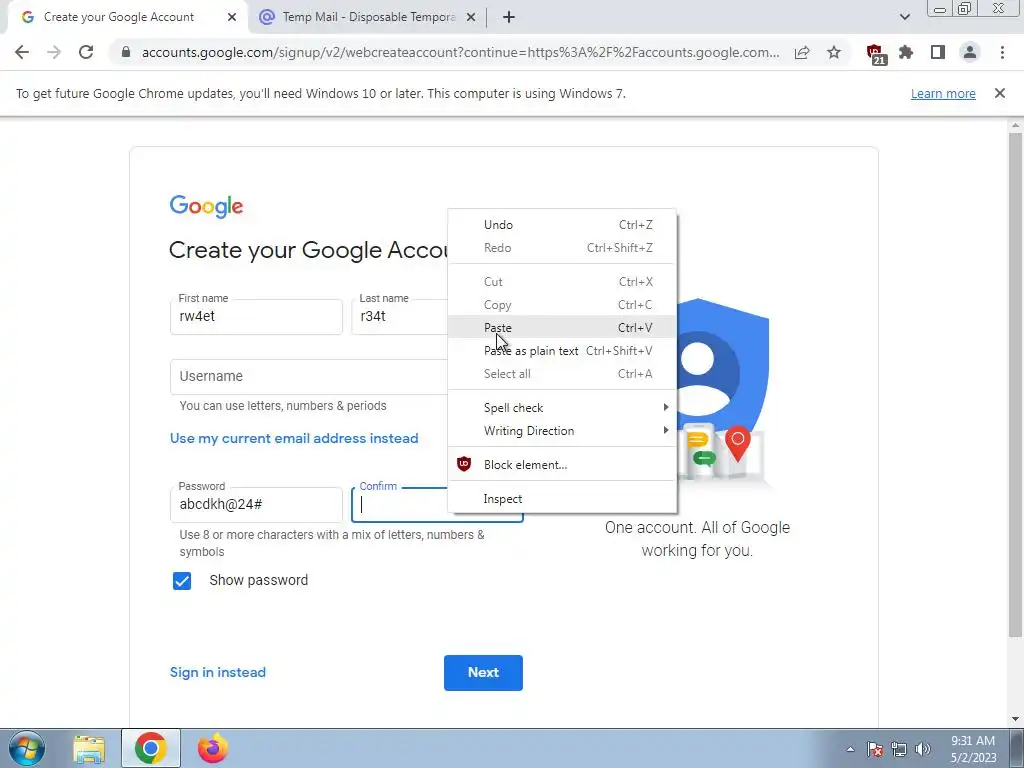1024x768 pixels.
Task: Click the Password field
Action: [256, 505]
